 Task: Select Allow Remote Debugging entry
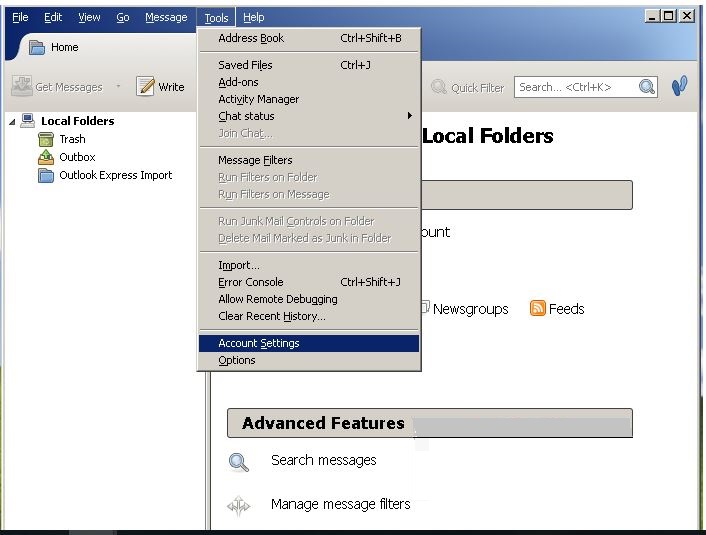[x=309, y=299]
